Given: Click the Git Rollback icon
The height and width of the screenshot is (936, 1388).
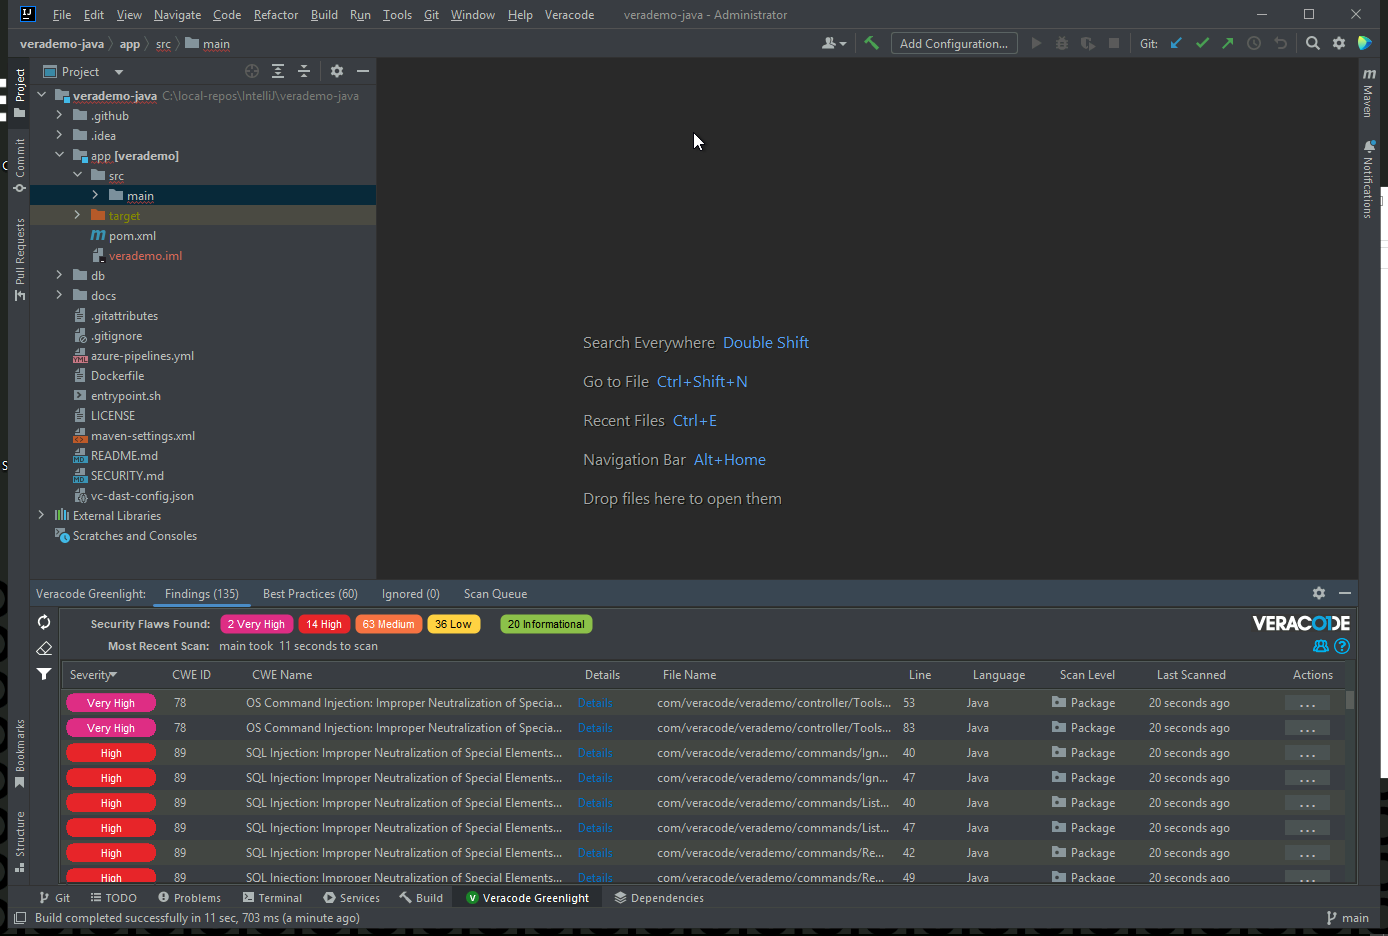Looking at the screenshot, I should point(1280,43).
